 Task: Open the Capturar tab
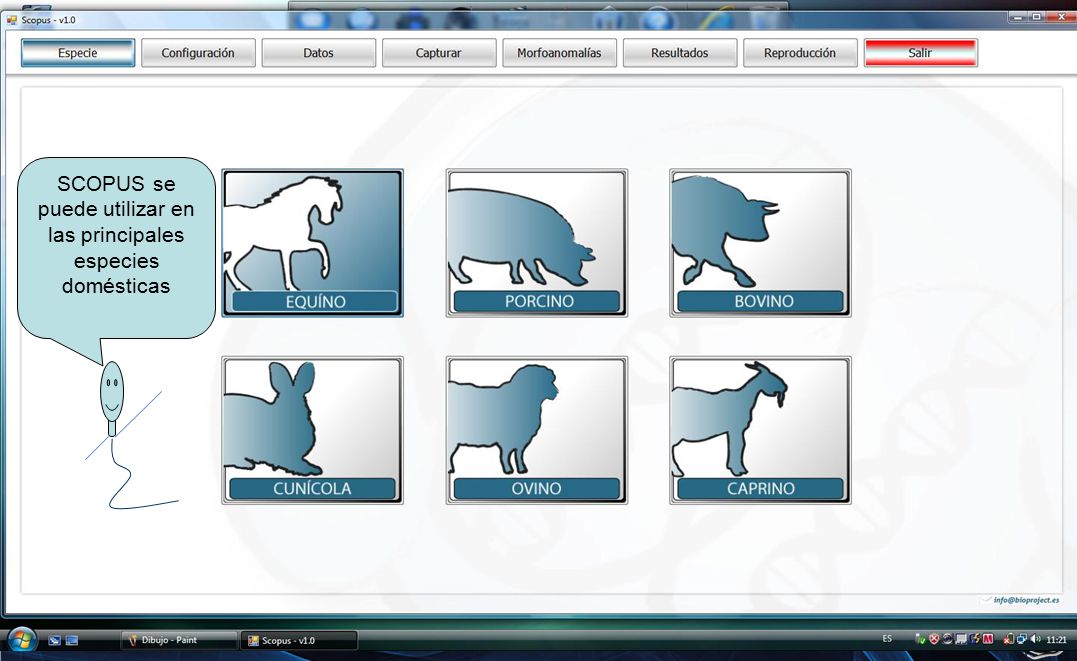(439, 53)
